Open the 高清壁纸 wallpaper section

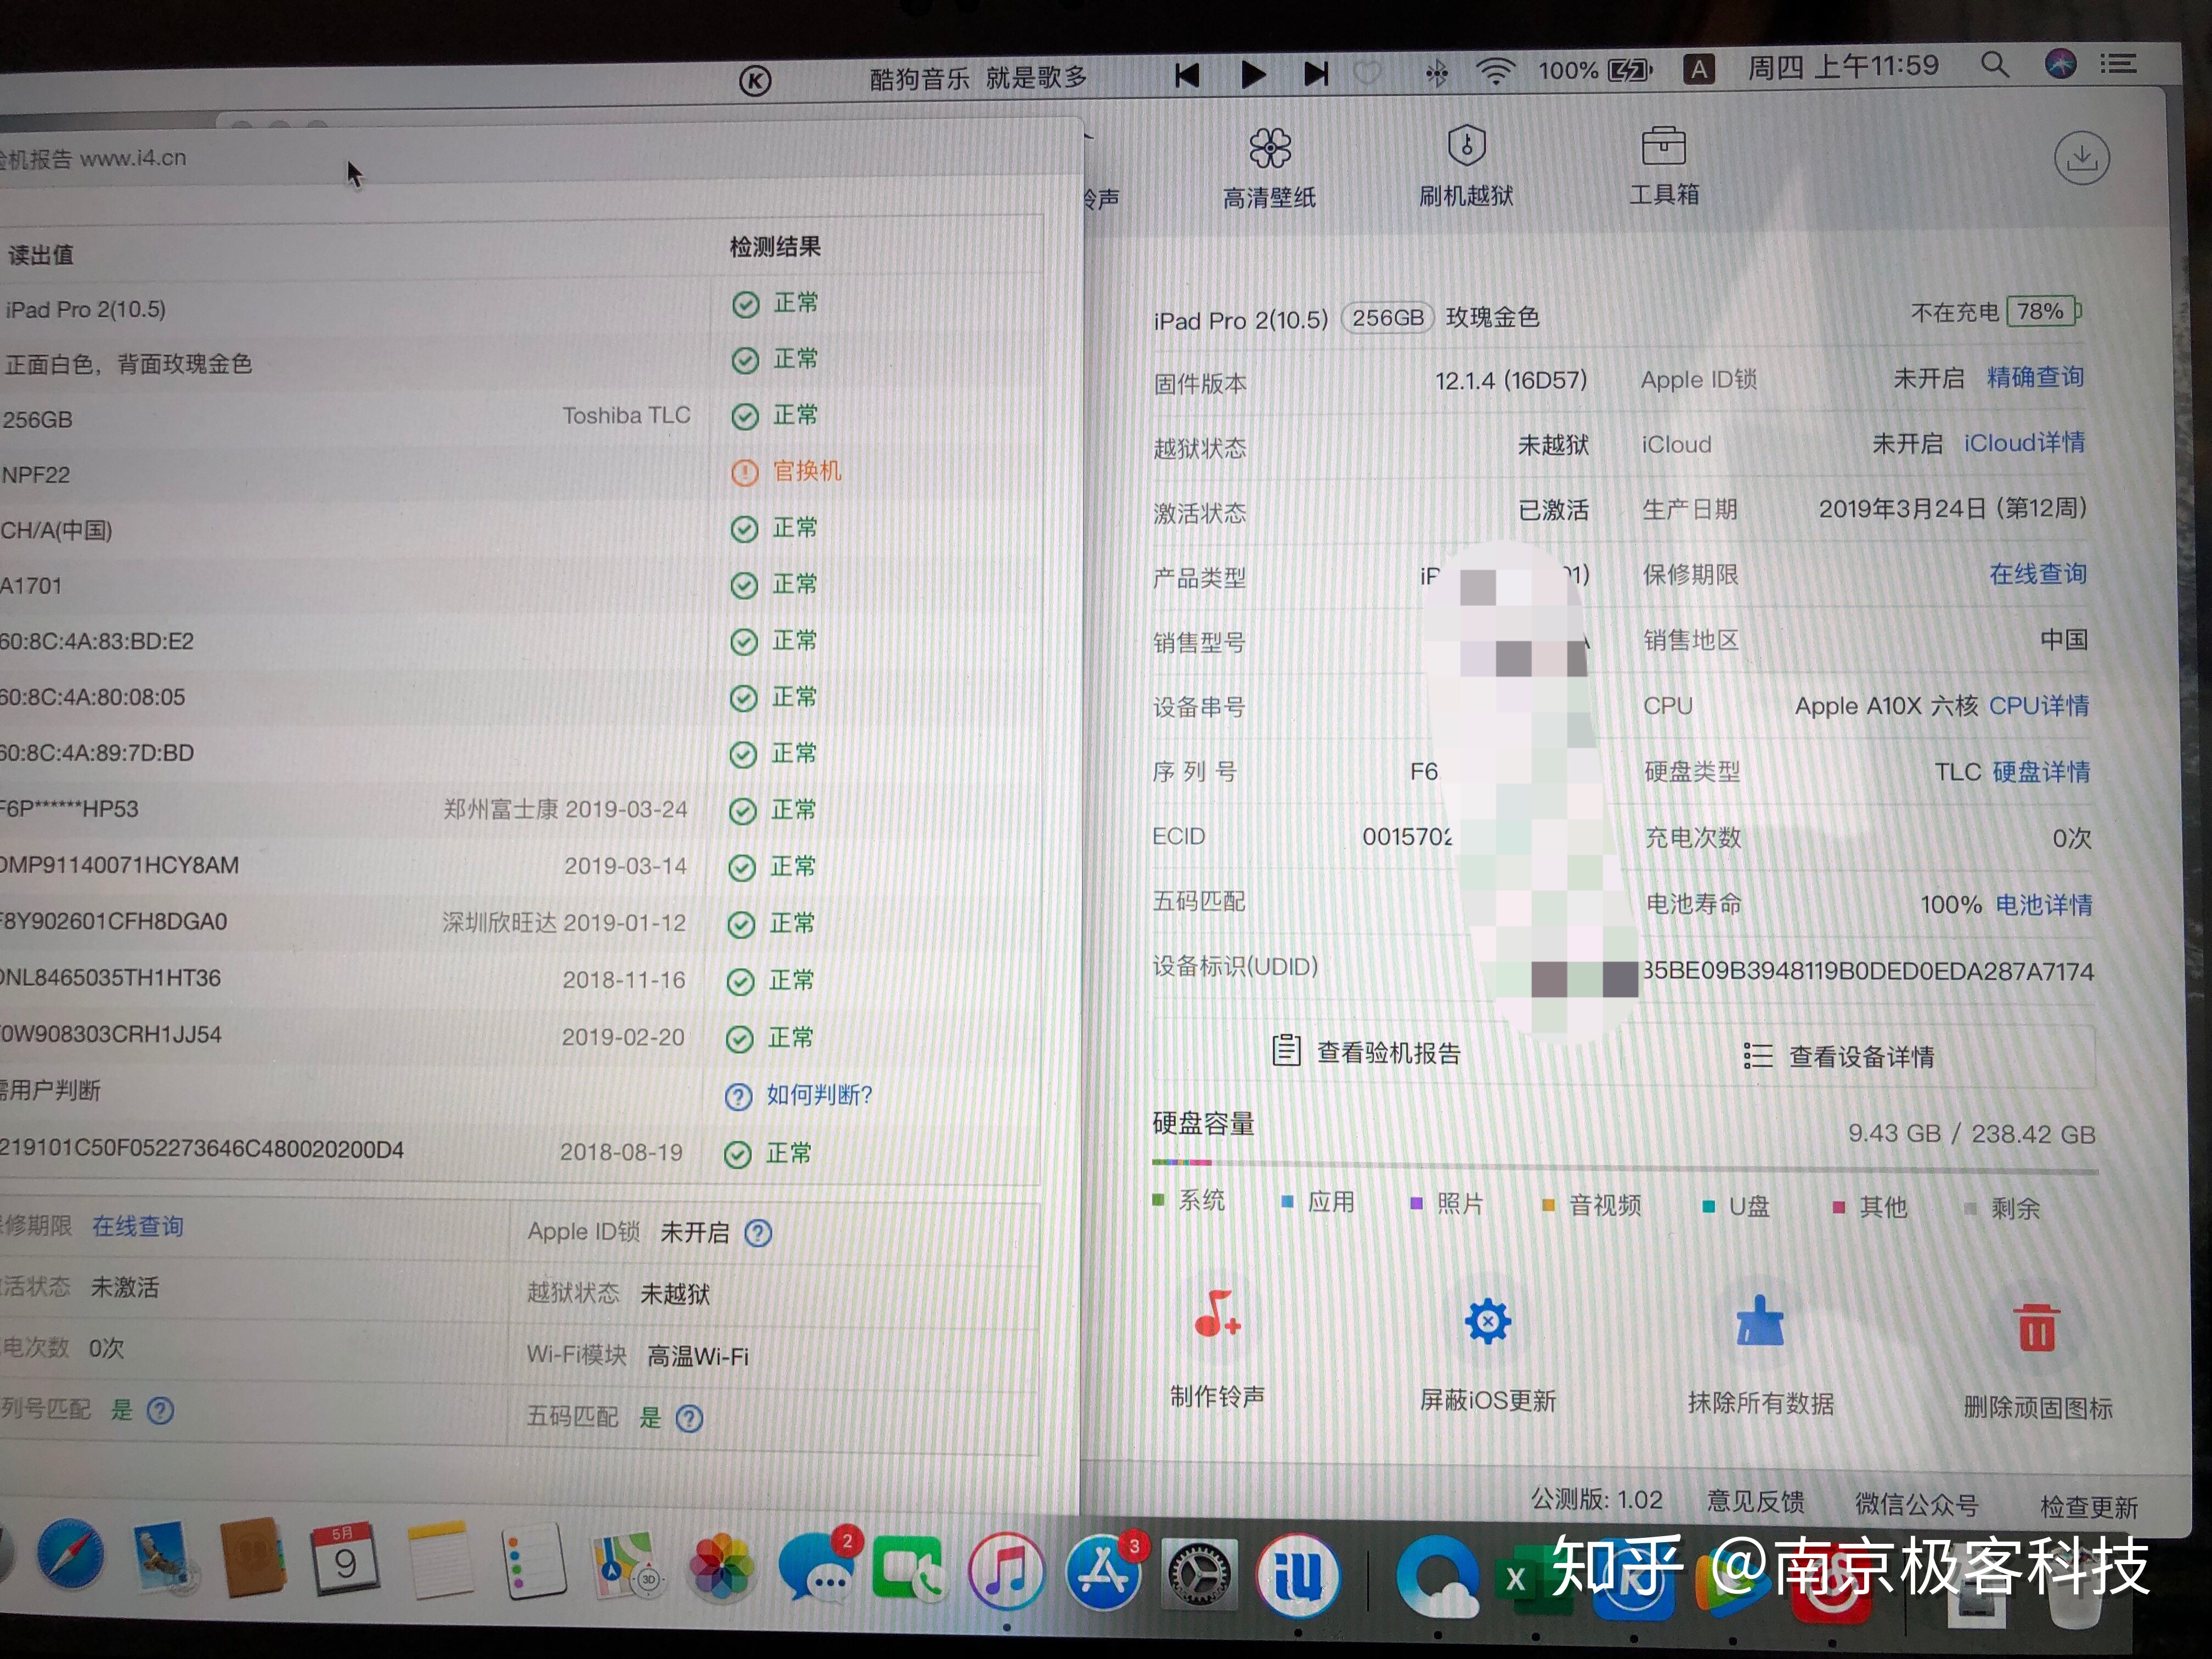point(1269,168)
